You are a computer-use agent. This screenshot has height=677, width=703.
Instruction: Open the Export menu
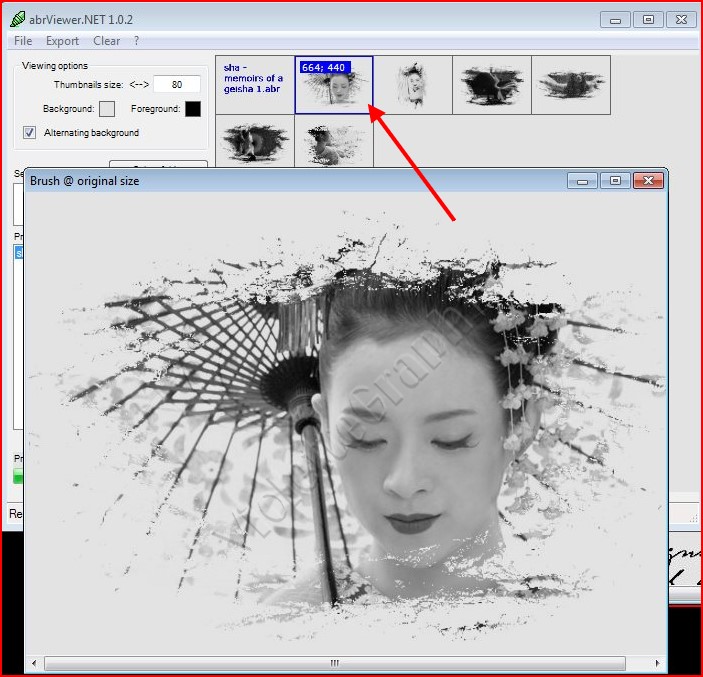62,41
